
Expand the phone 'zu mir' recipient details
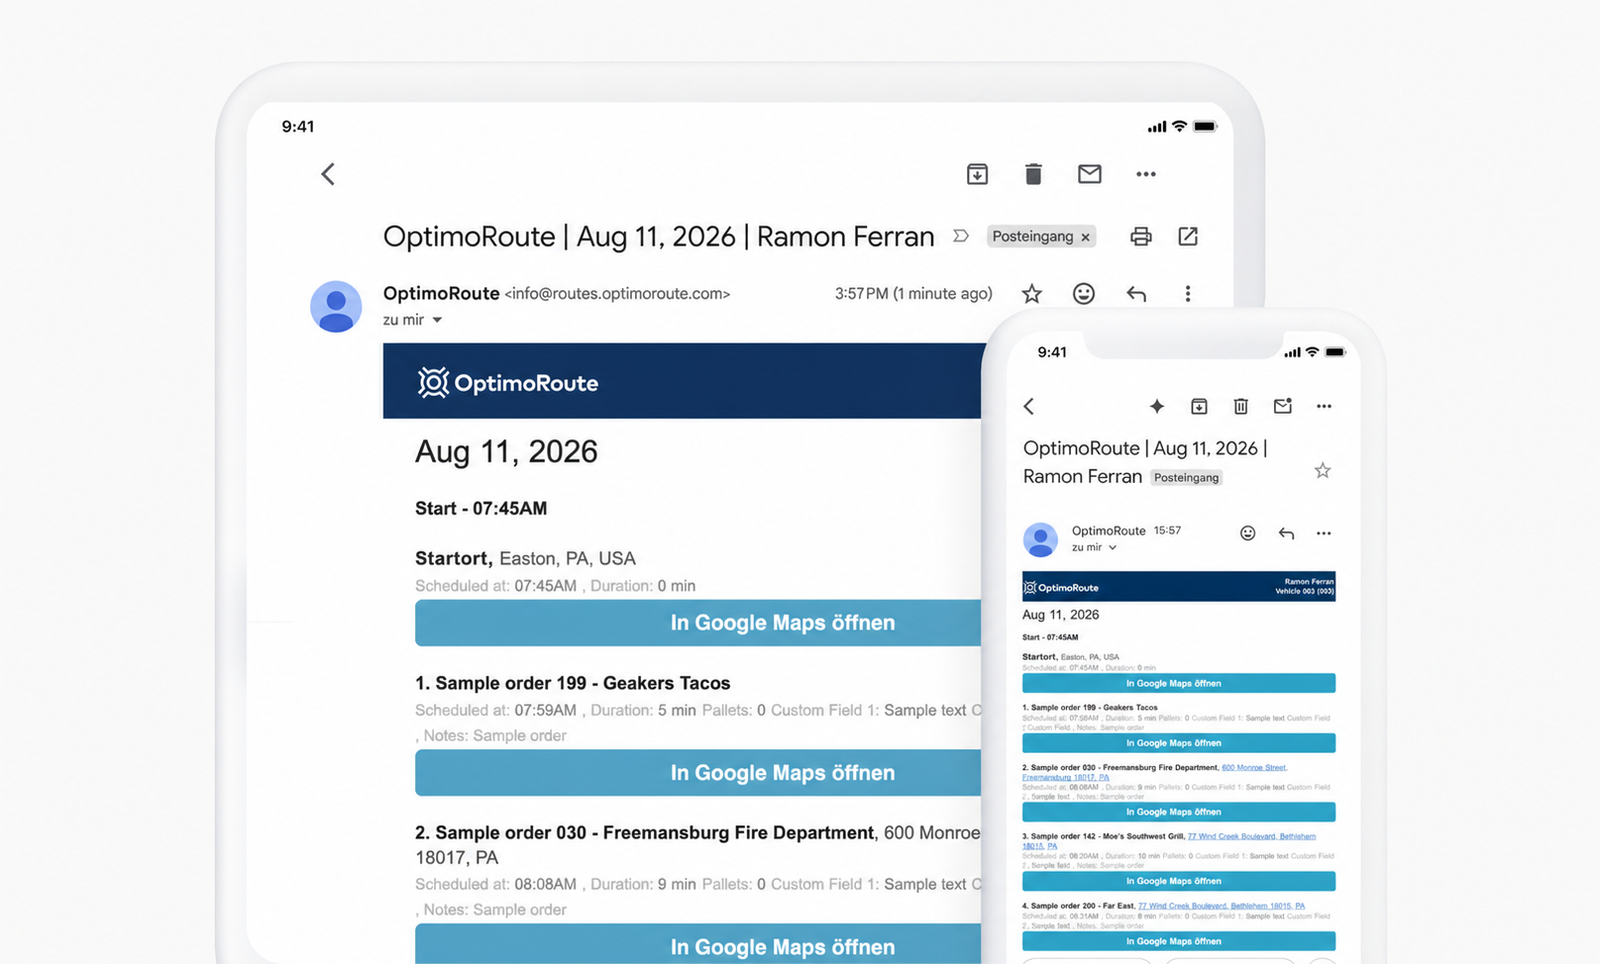coord(1112,548)
